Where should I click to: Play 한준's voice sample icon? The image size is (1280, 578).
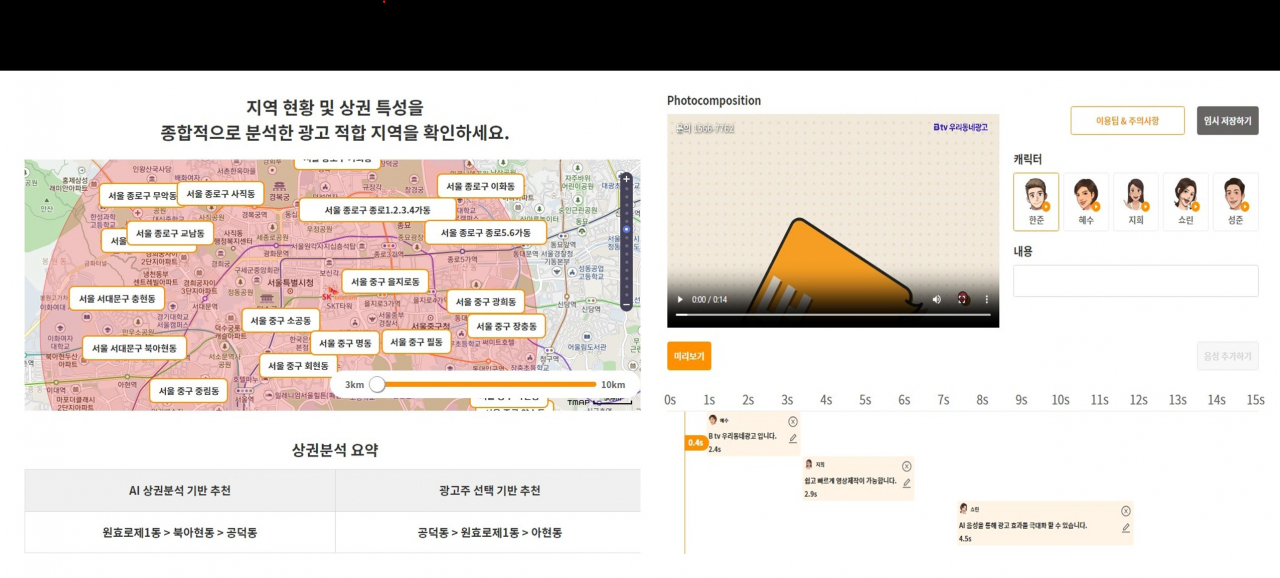pyautogui.click(x=1046, y=207)
